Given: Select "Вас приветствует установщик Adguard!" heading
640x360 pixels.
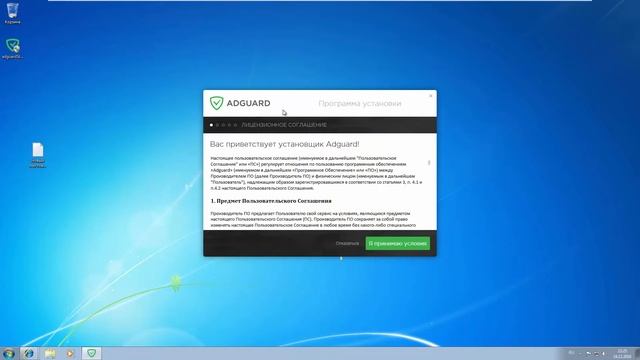Looking at the screenshot, I should click(284, 144).
